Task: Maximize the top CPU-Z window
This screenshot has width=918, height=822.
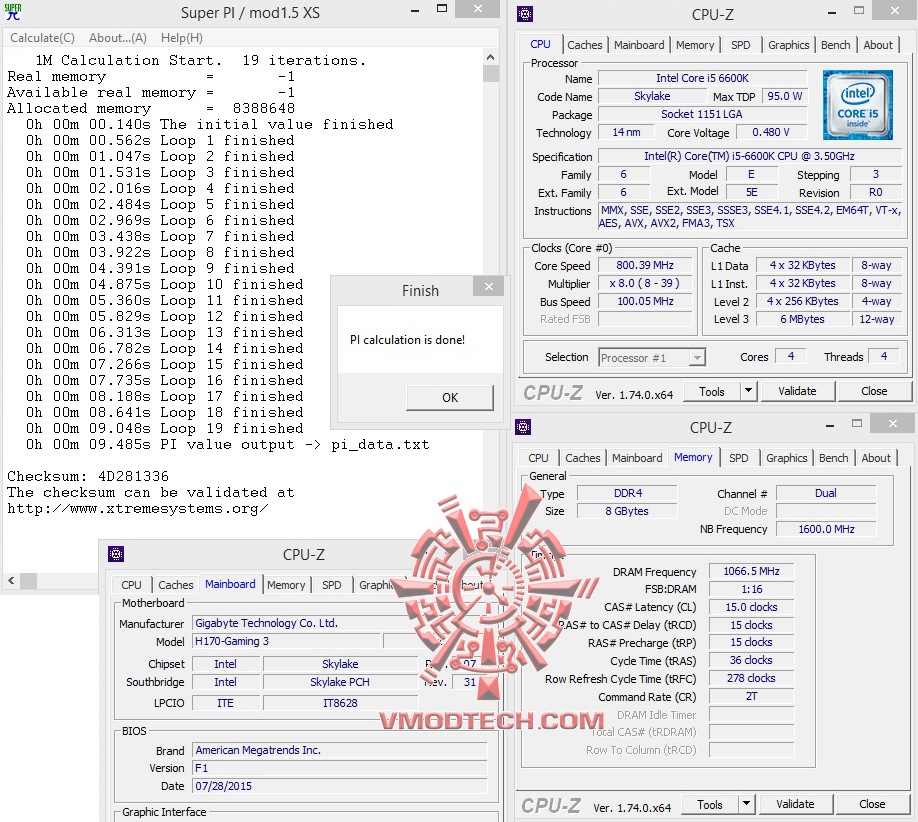Action: pyautogui.click(x=858, y=11)
